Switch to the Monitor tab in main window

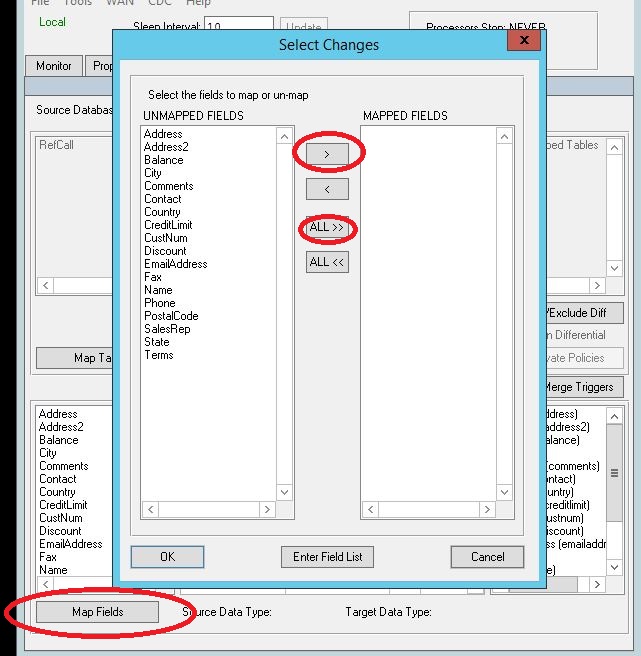[54, 66]
